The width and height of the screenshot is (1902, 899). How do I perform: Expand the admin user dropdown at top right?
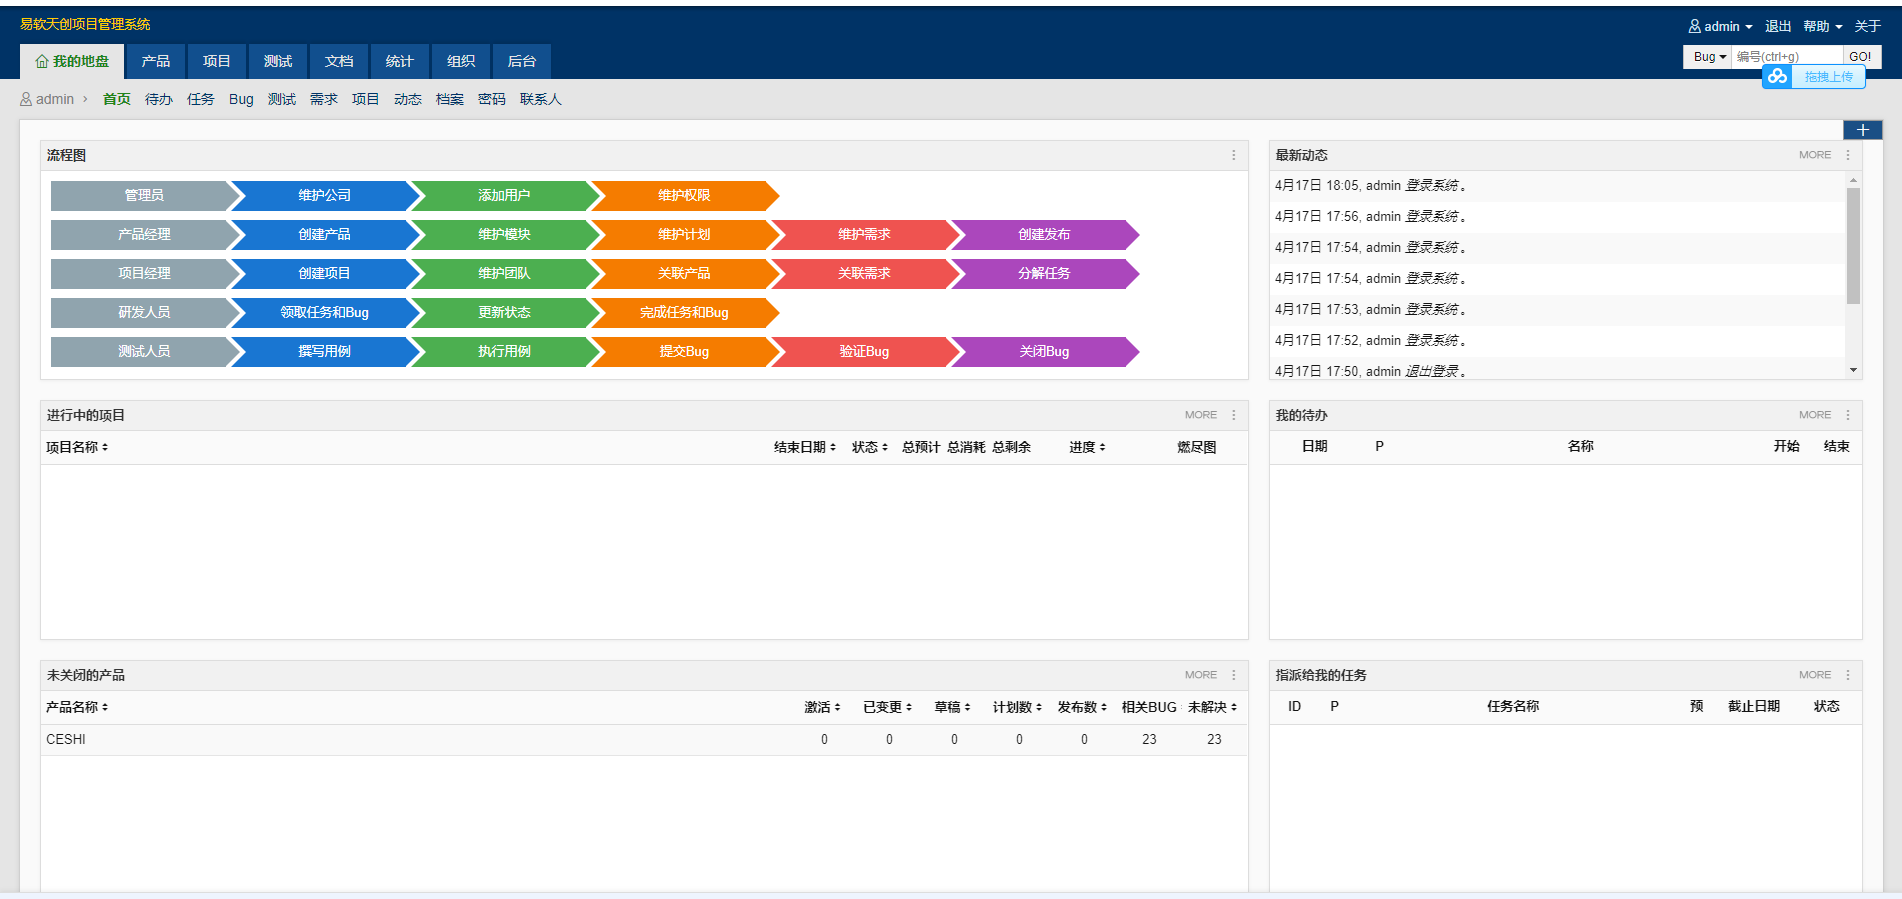point(1720,26)
